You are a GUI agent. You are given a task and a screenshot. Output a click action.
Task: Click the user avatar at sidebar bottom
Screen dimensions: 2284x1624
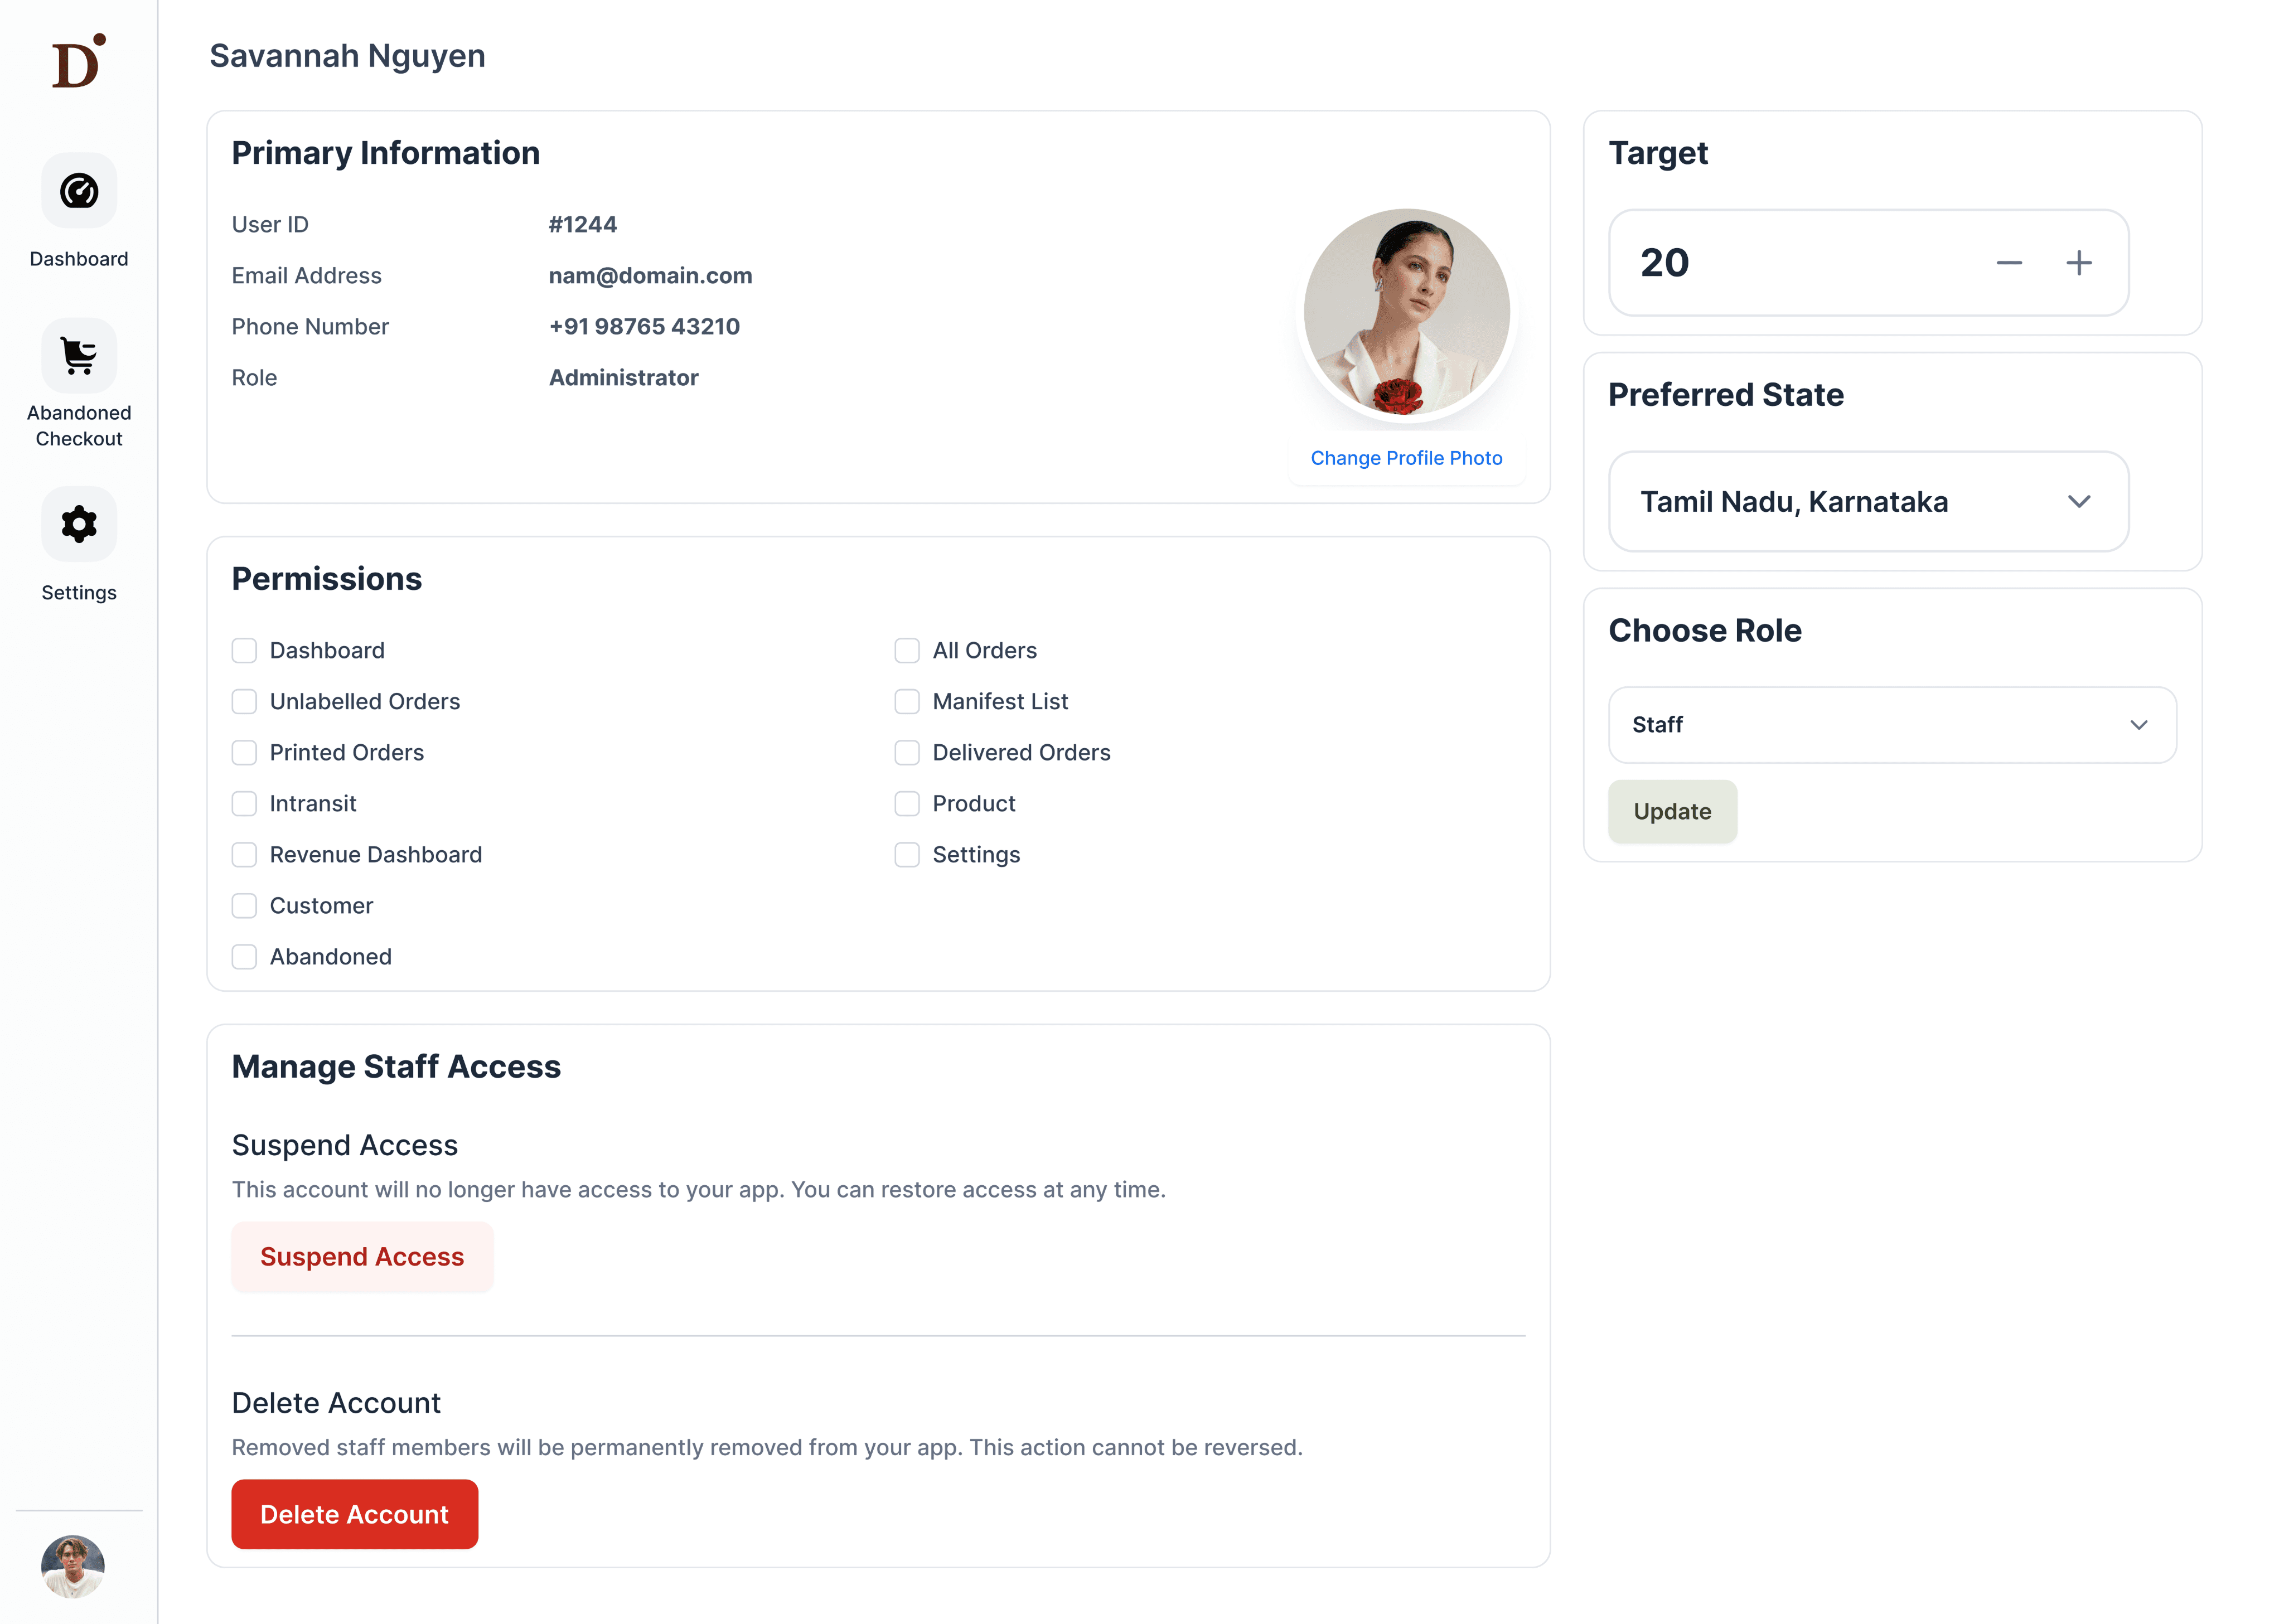tap(73, 1566)
